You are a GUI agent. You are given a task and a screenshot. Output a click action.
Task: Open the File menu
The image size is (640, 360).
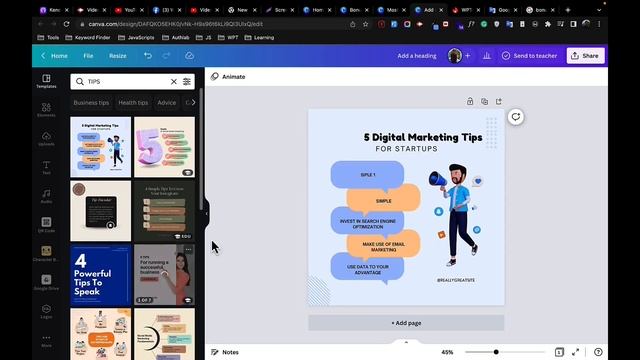pyautogui.click(x=88, y=56)
